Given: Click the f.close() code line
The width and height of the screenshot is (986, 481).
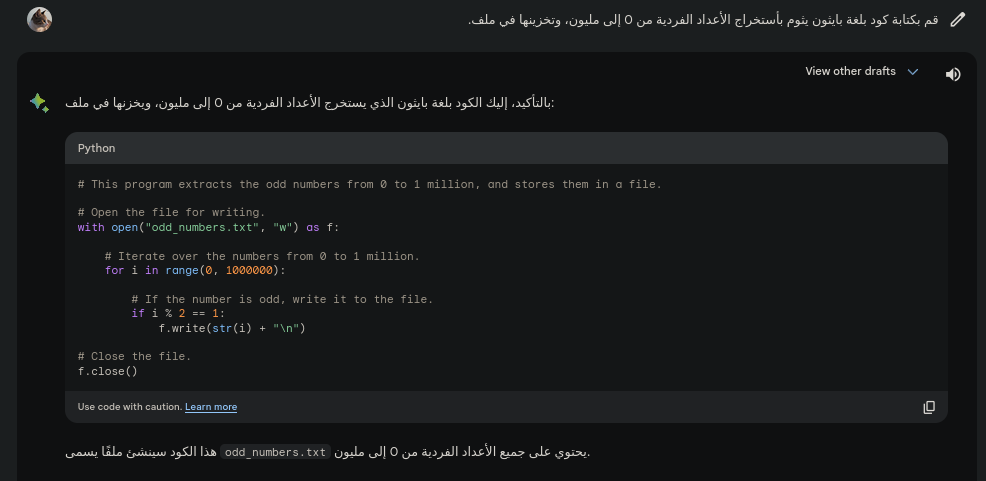Looking at the screenshot, I should click(107, 371).
